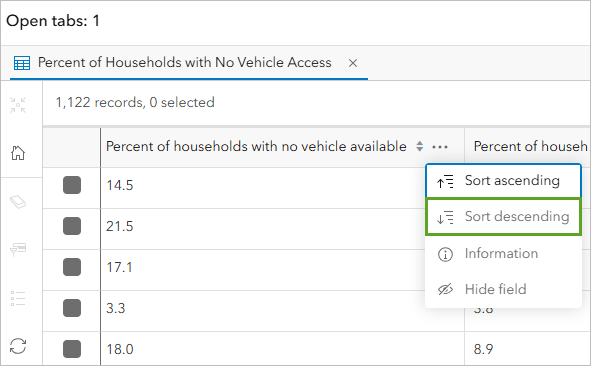Screen dimensions: 591x366
Task: Click the table icon on the tab
Action: point(22,63)
